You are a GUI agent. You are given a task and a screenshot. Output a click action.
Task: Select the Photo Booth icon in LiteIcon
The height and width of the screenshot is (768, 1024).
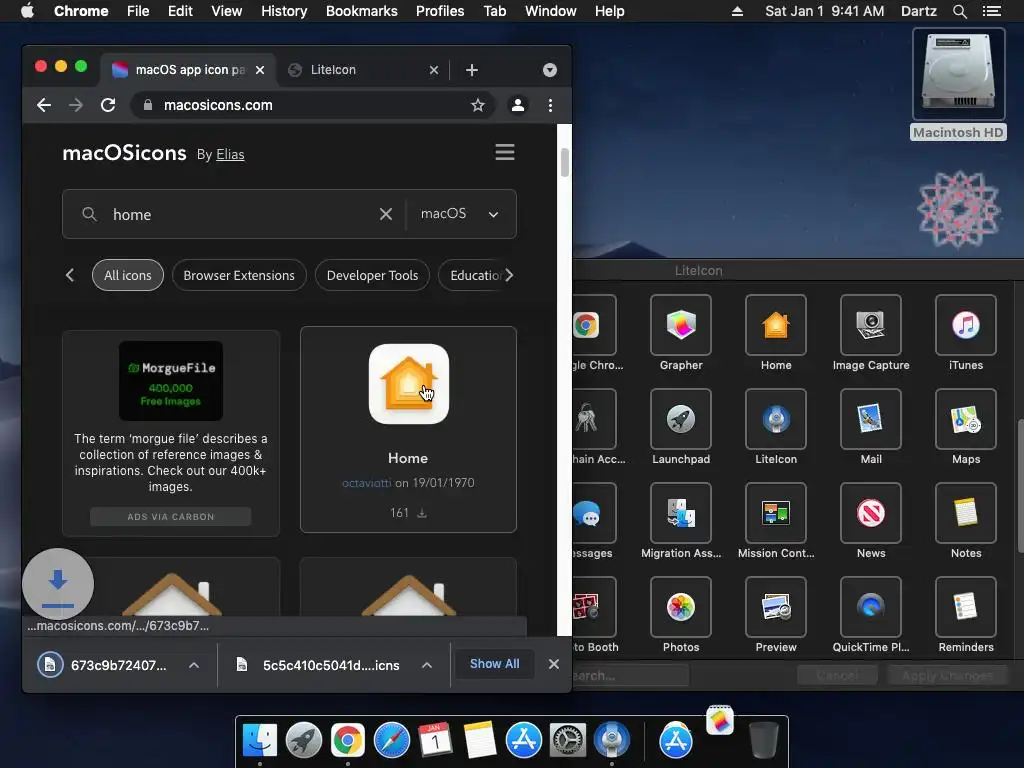pos(594,607)
